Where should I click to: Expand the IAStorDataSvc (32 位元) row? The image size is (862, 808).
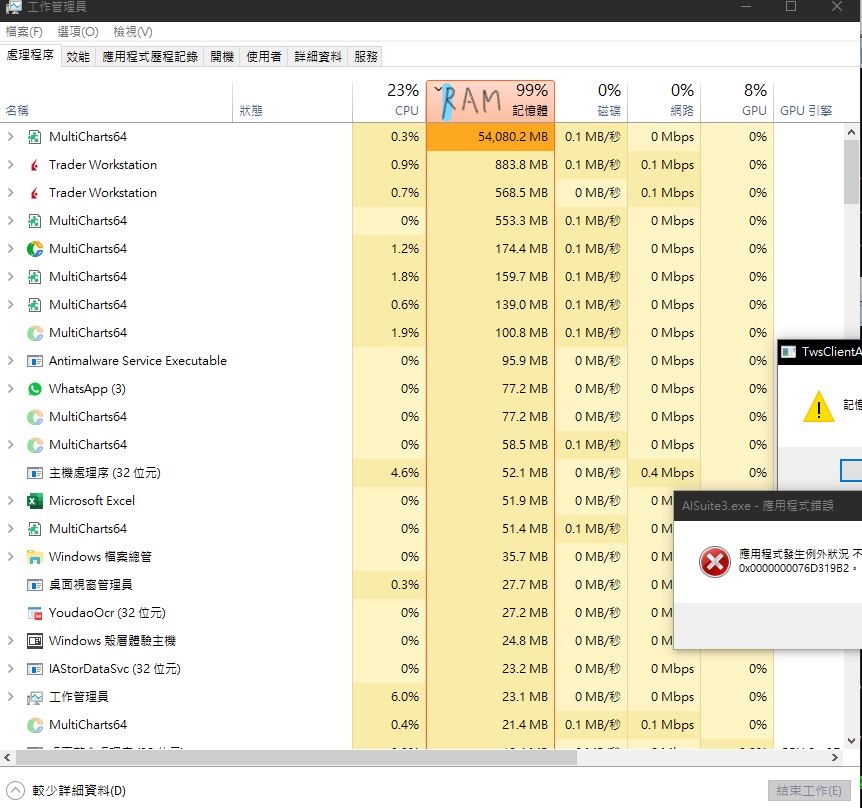[x=10, y=669]
